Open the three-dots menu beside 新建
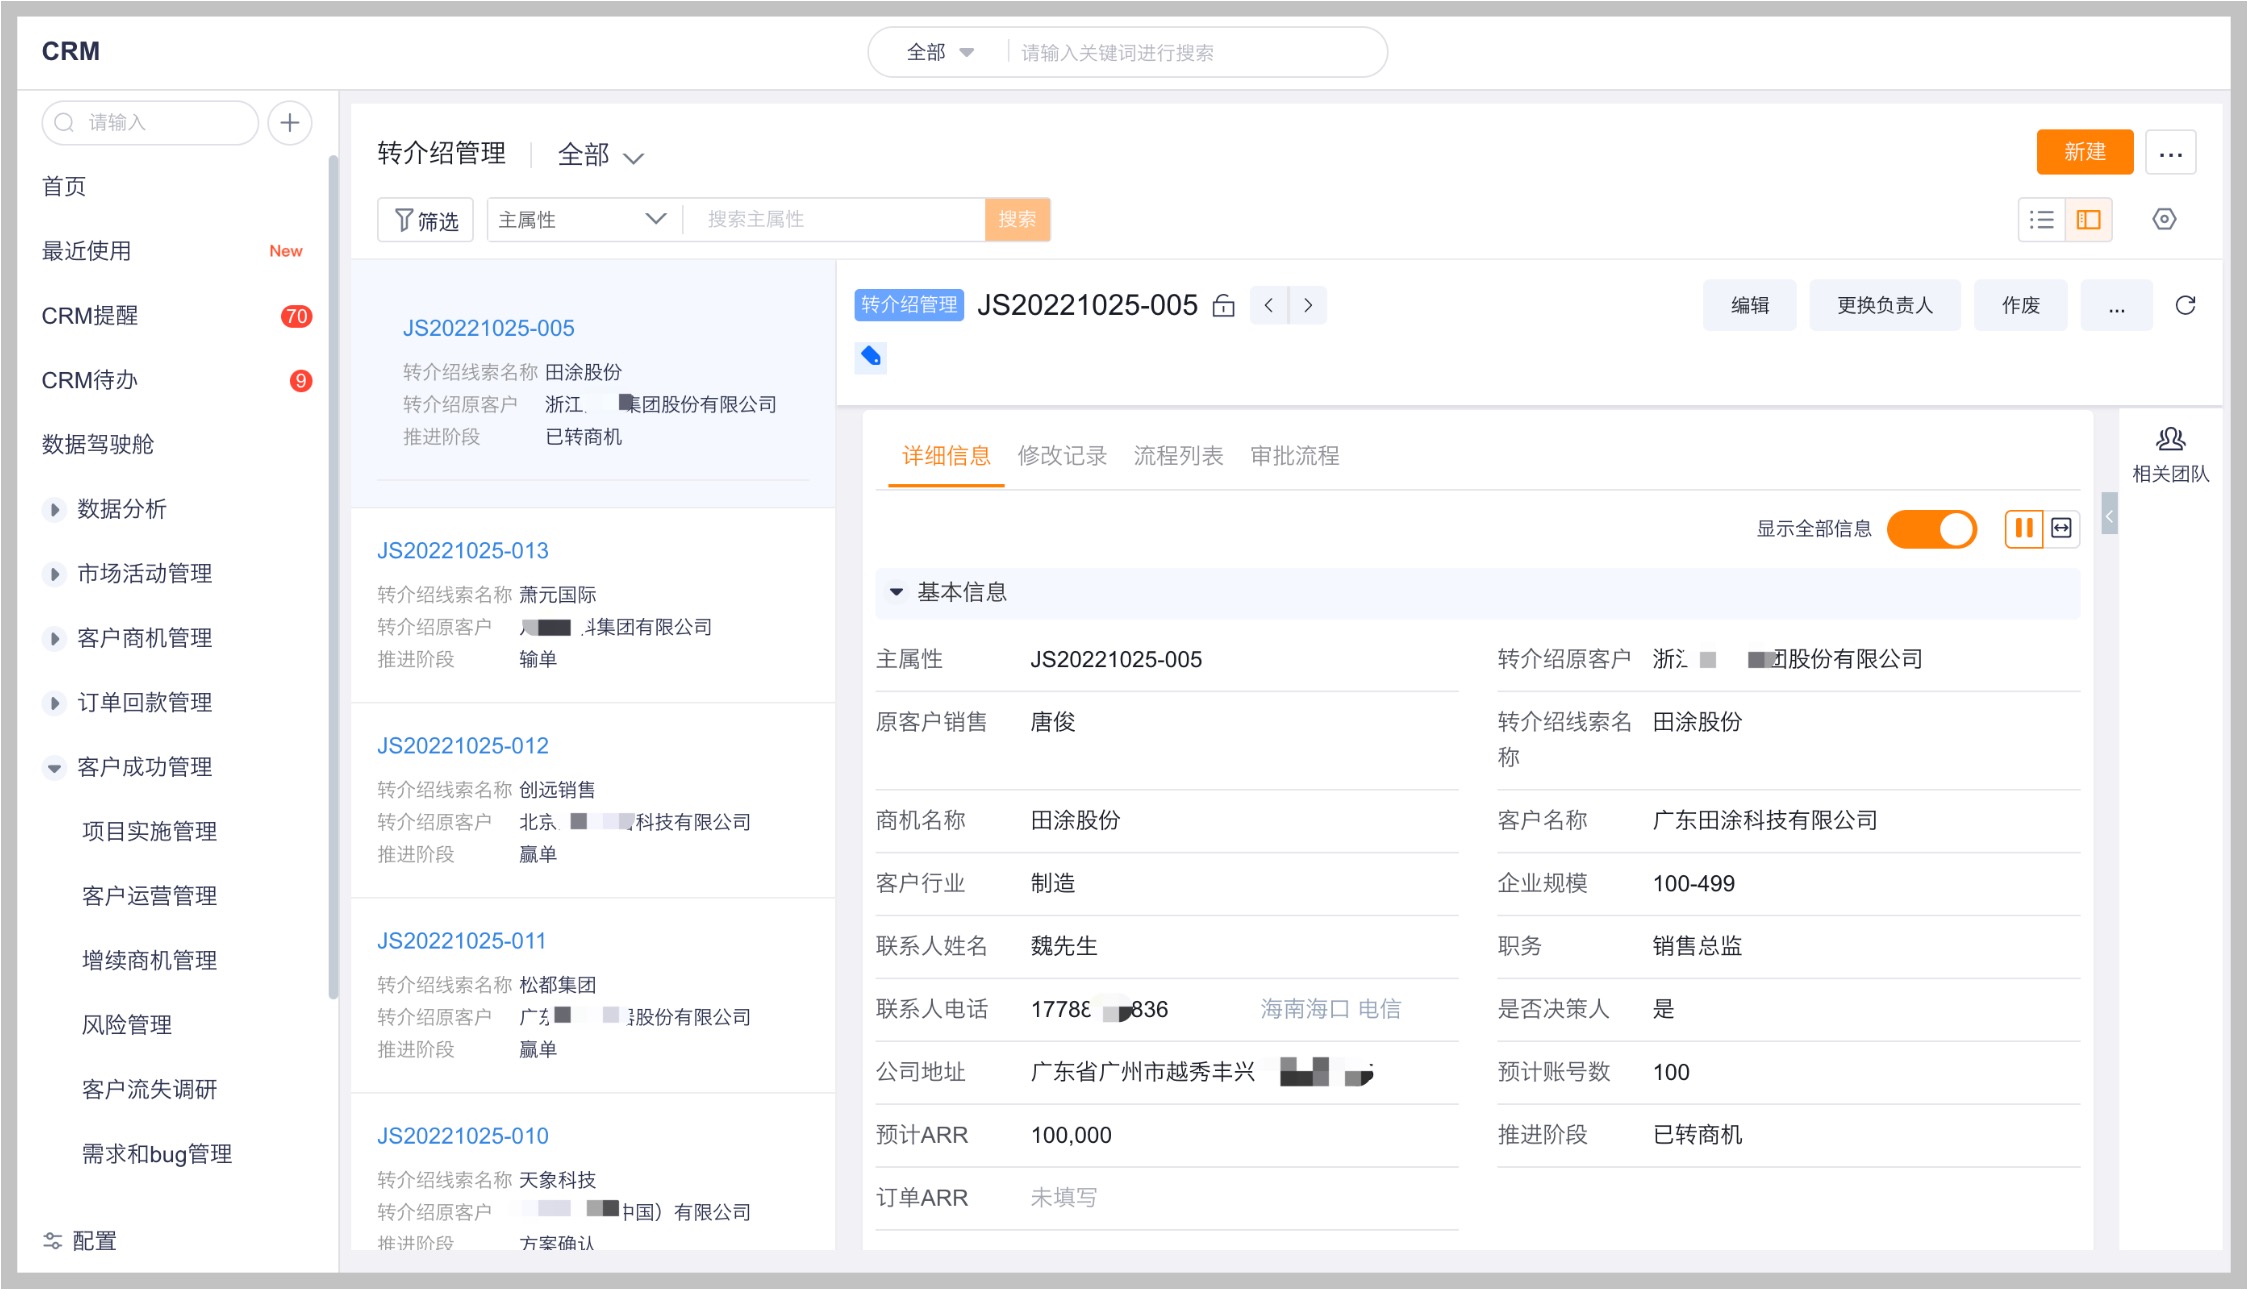This screenshot has height=1290, width=2248. (2170, 153)
